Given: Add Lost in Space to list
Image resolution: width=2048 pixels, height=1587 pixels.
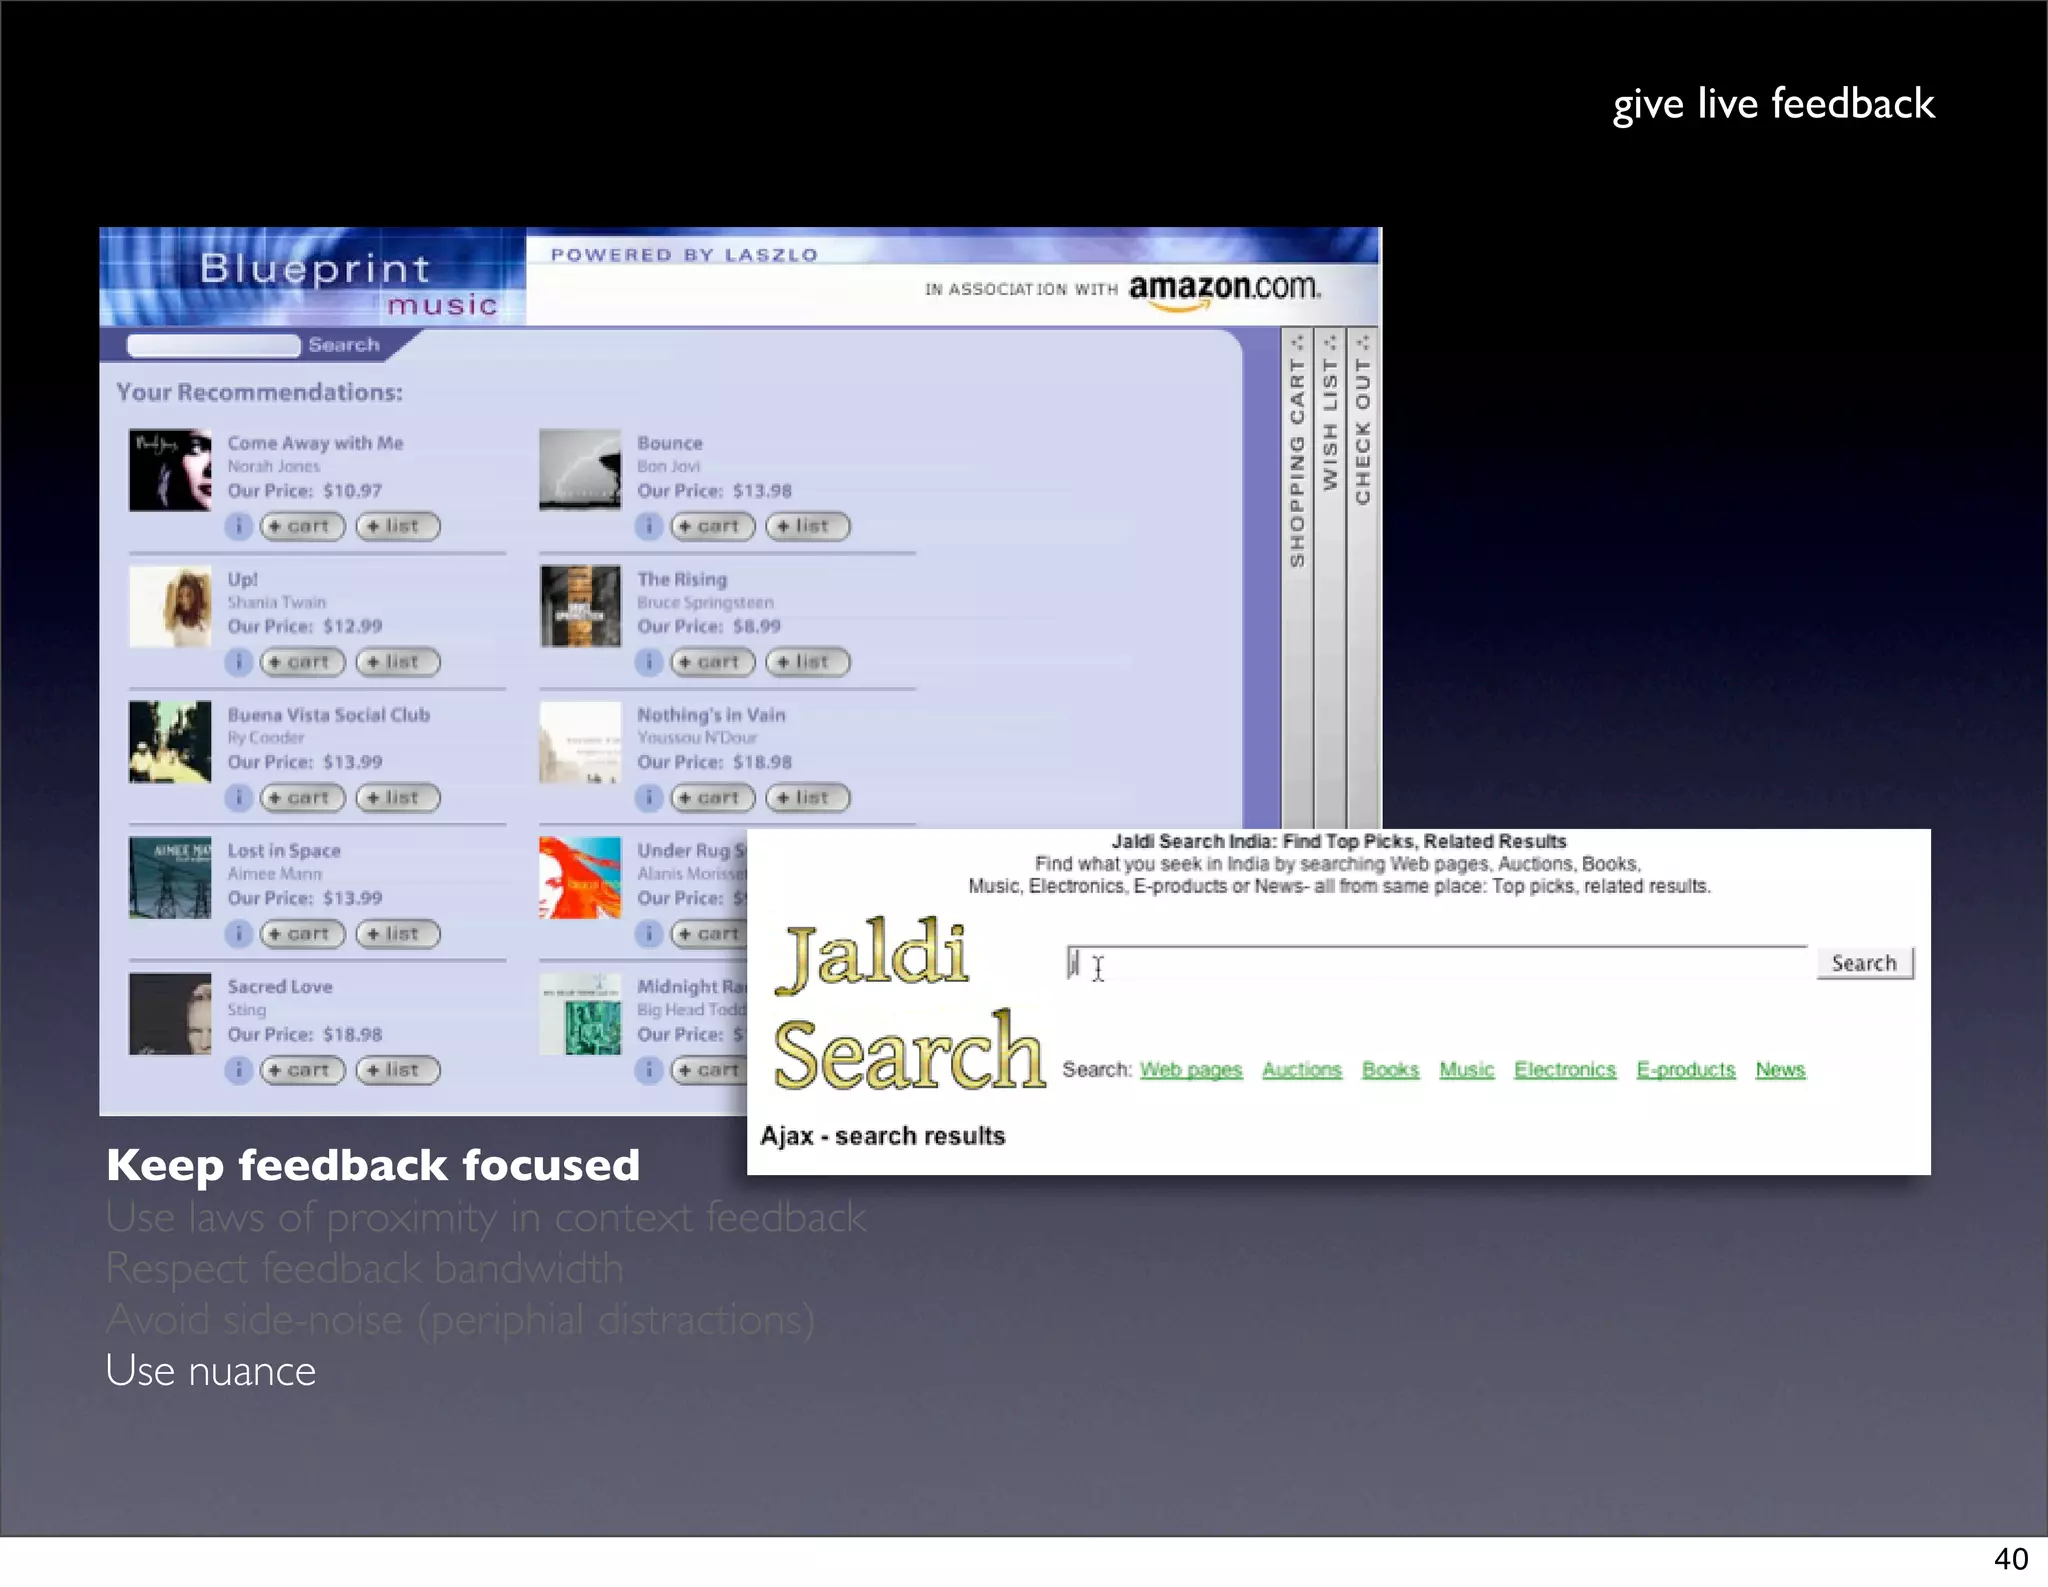Looking at the screenshot, I should click(398, 934).
